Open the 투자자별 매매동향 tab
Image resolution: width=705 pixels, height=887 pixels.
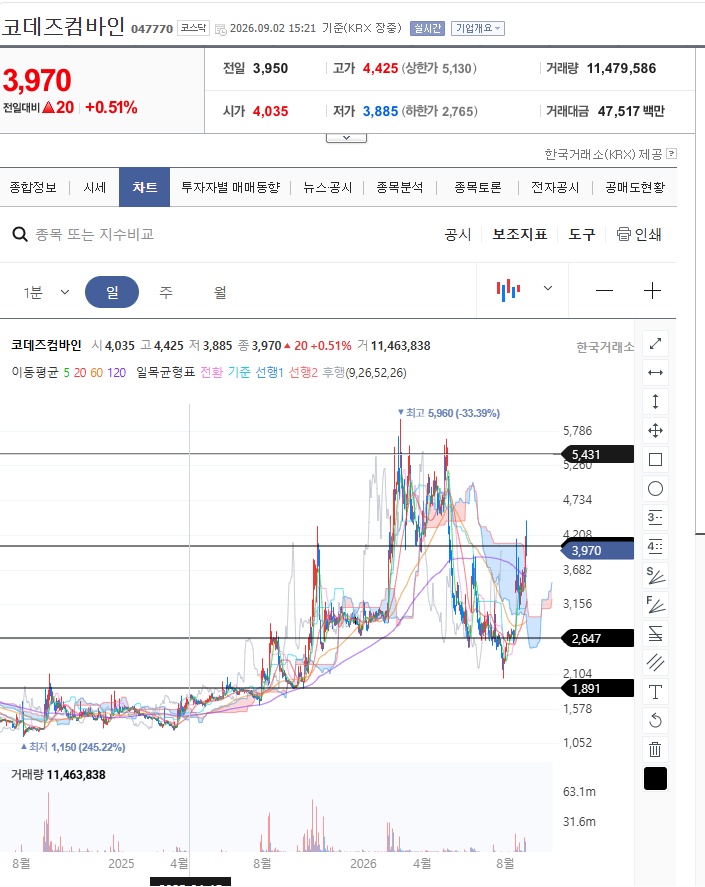point(230,187)
